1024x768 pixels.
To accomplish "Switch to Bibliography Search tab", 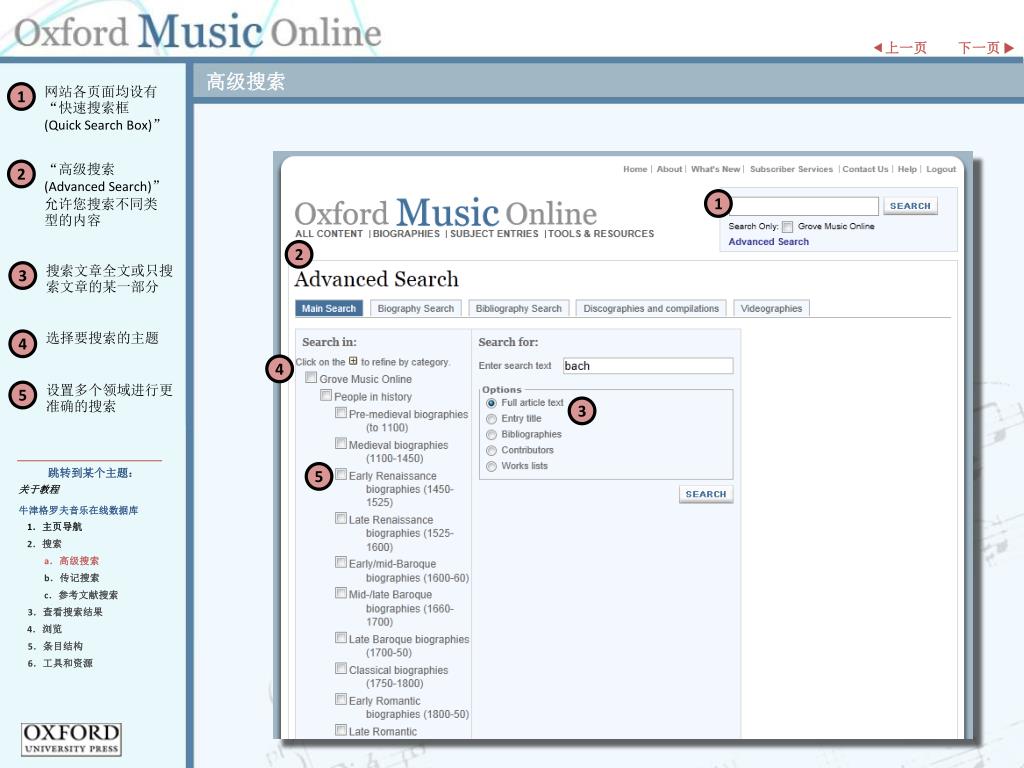I will click(x=519, y=308).
